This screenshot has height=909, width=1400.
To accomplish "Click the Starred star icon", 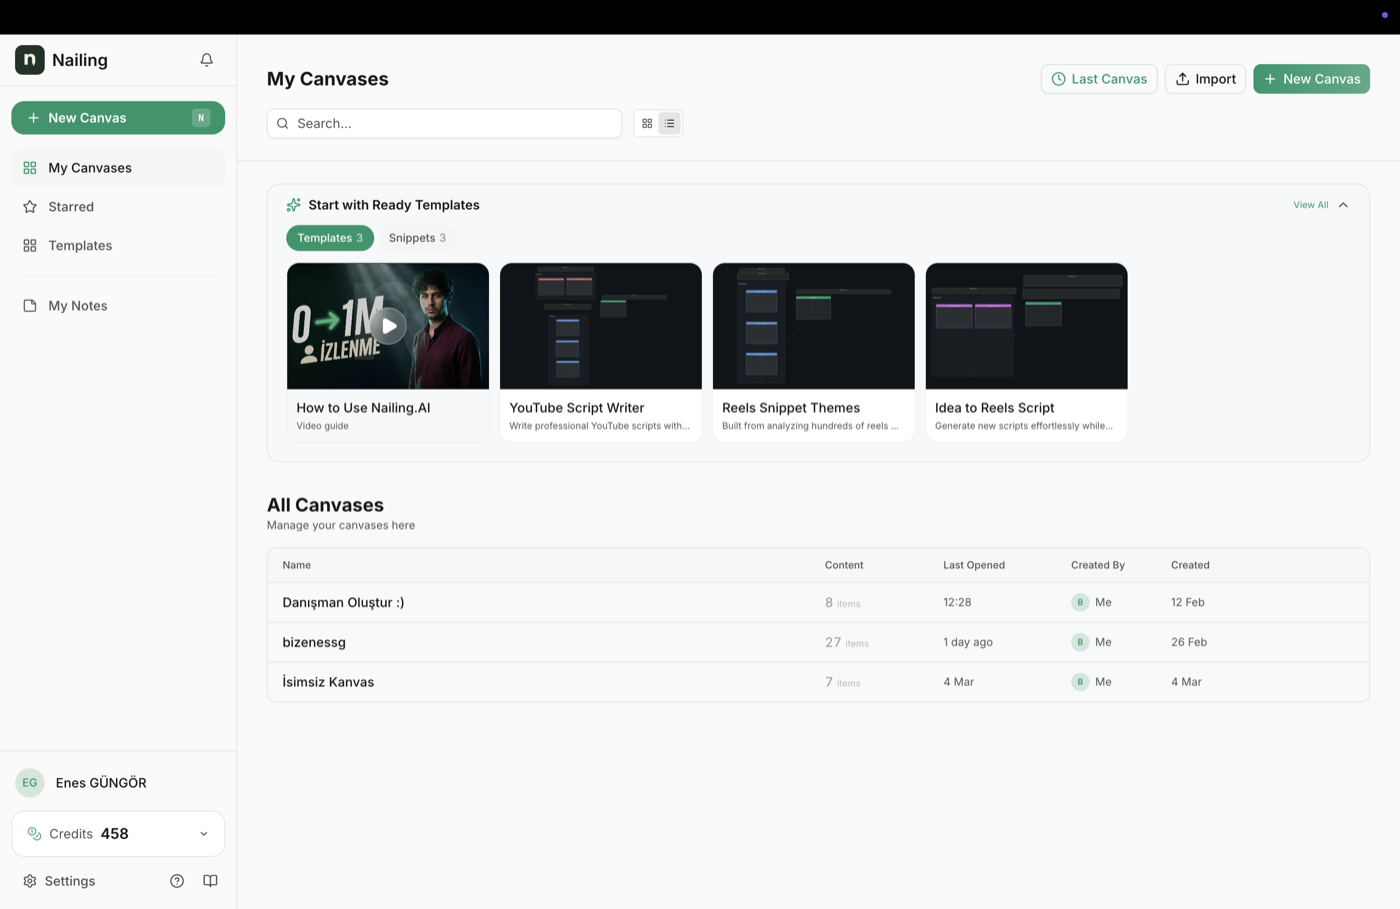I will point(30,207).
